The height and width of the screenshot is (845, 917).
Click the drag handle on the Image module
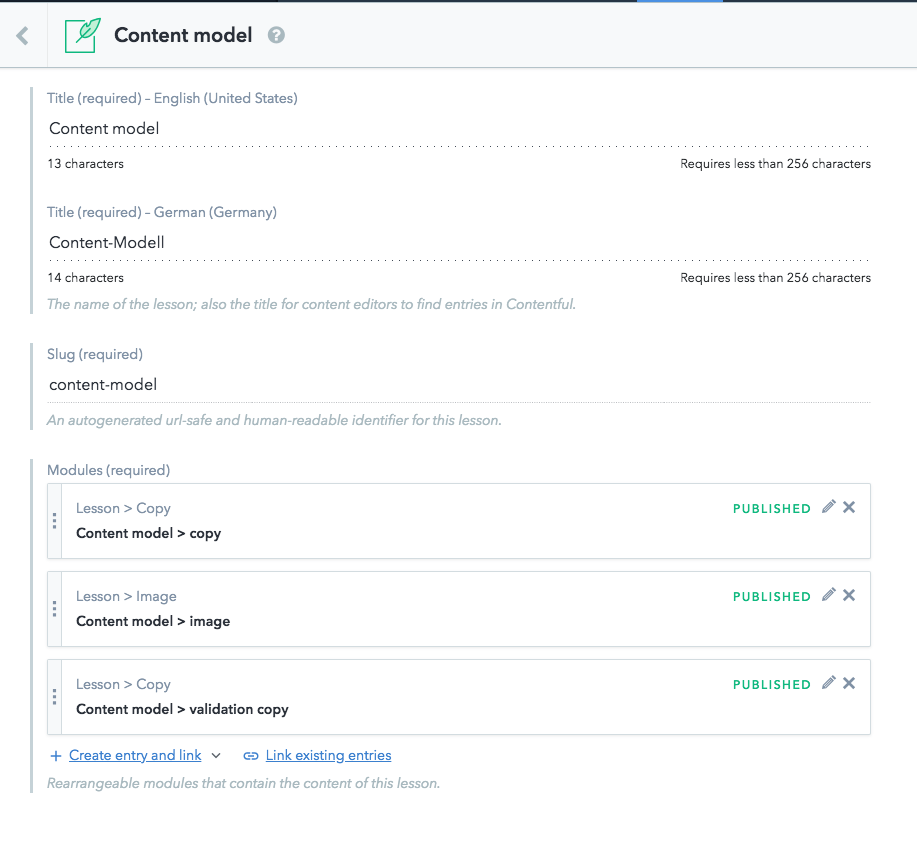pos(55,608)
